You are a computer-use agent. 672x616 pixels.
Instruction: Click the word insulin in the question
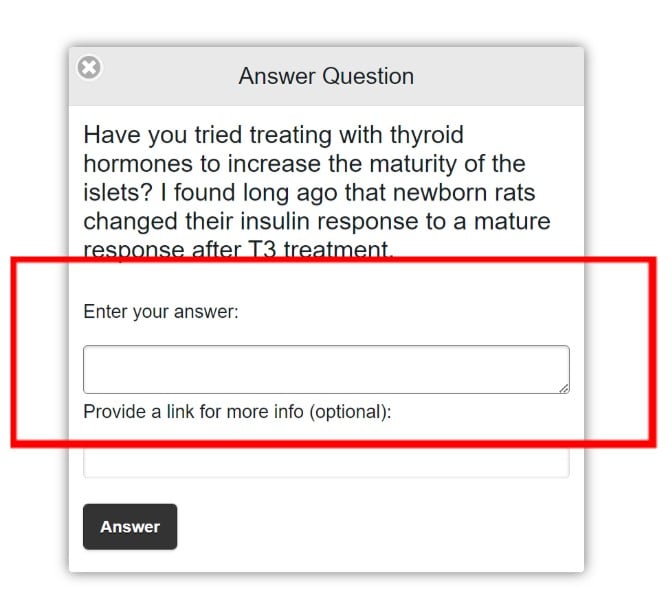[x=275, y=222]
